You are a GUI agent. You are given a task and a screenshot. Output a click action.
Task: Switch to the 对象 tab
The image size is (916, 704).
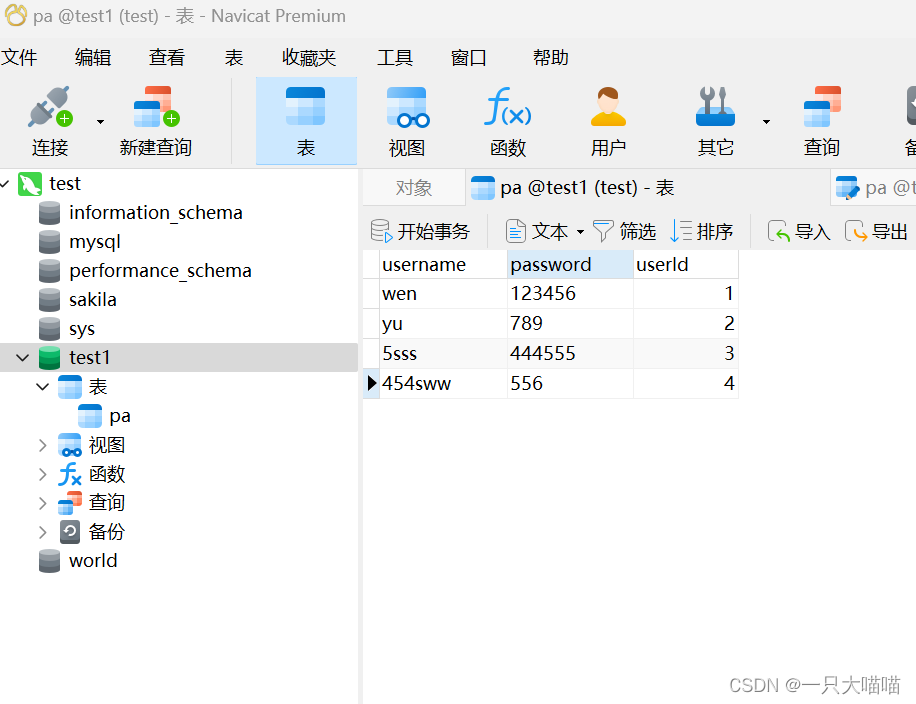pyautogui.click(x=413, y=186)
